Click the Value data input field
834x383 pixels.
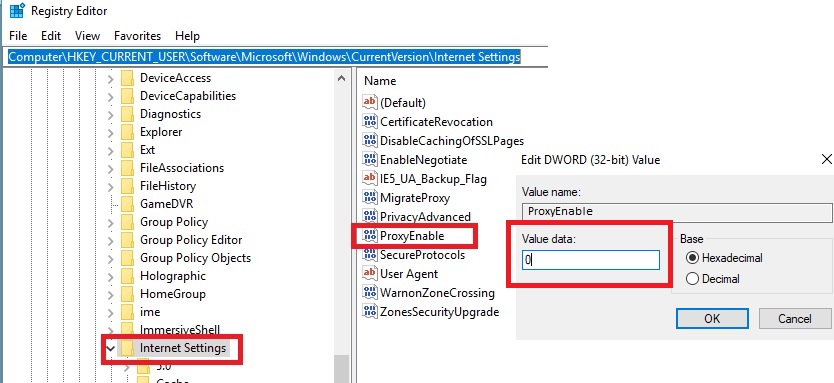pyautogui.click(x=591, y=260)
